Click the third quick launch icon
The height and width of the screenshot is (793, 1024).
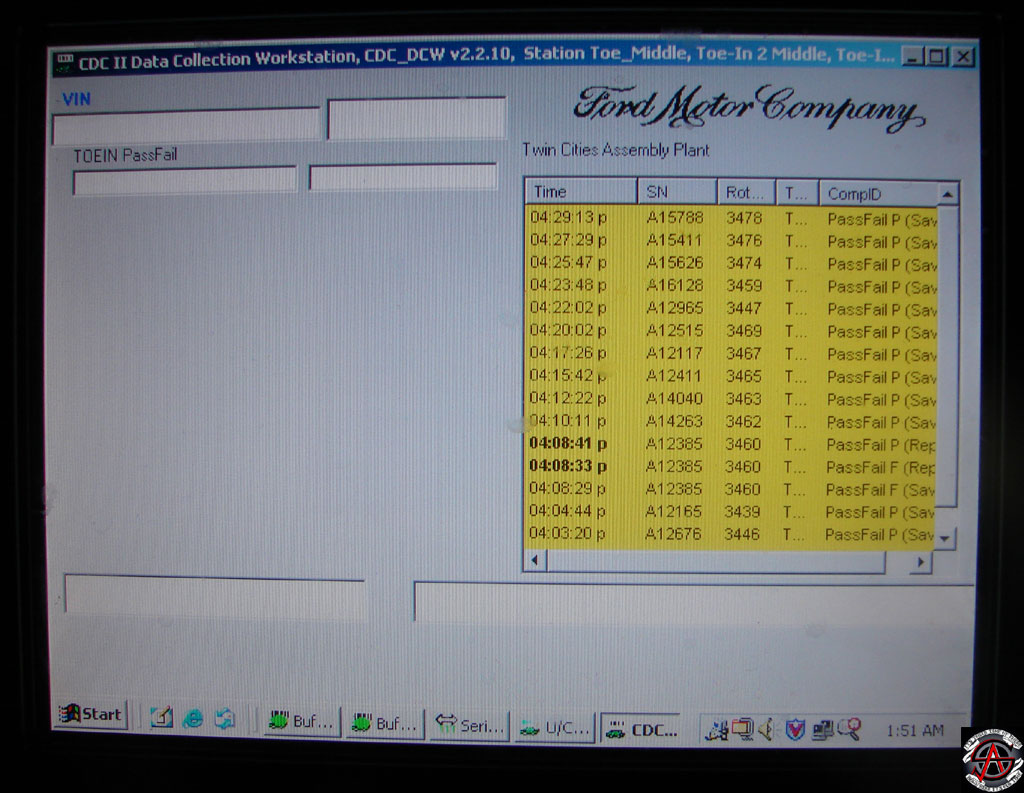(x=225, y=718)
